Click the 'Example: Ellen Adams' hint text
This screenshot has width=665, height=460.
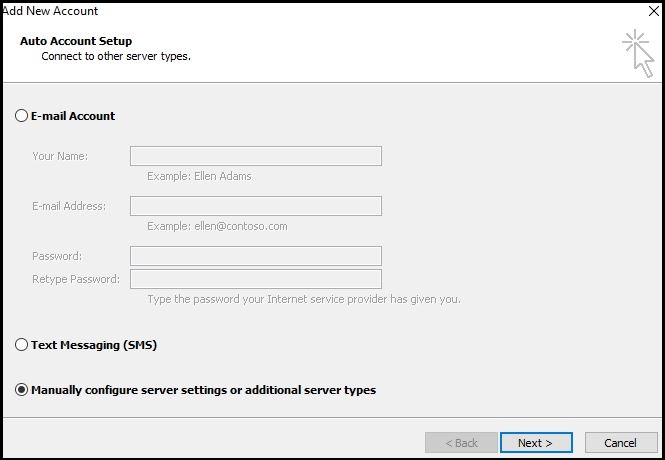[199, 176]
